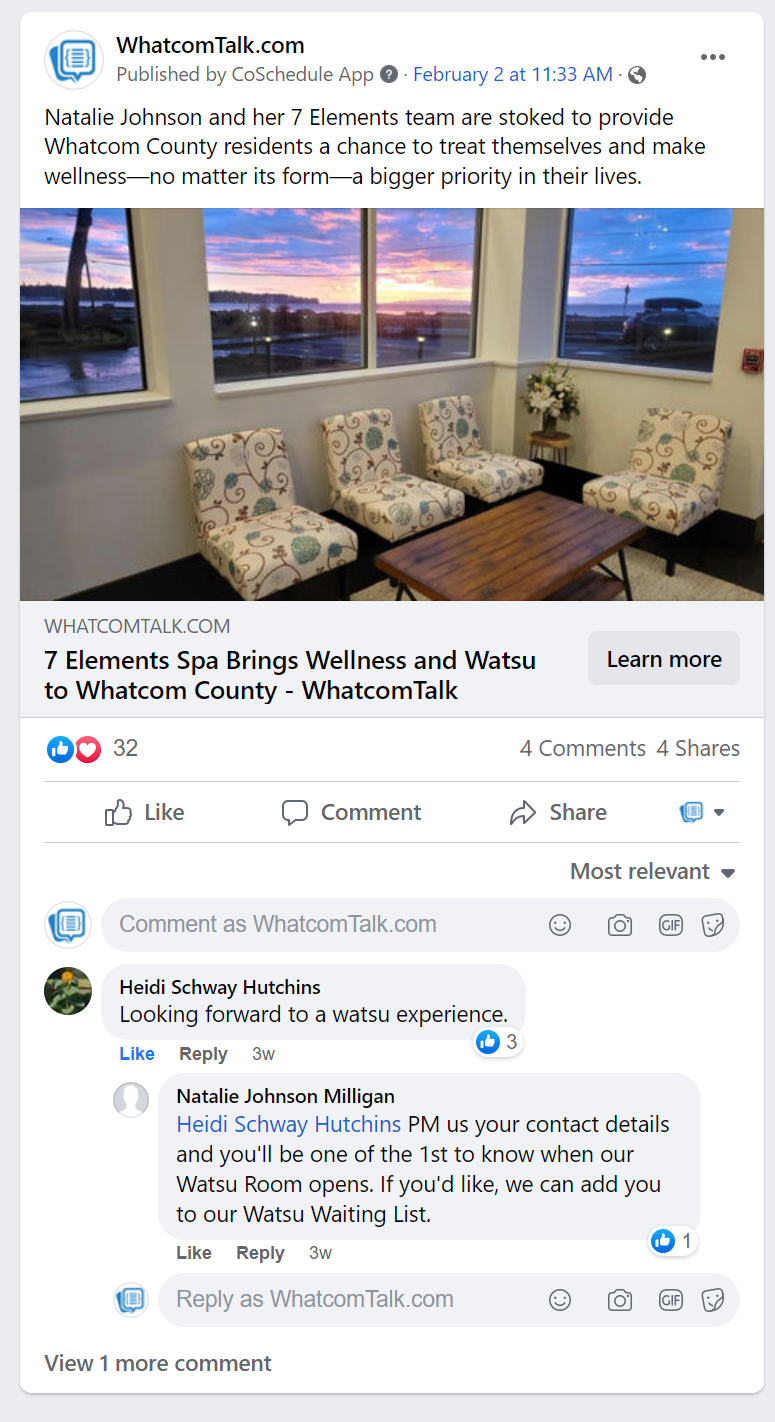Click the emoji icon in the reply box
The image size is (775, 1422).
click(560, 1300)
